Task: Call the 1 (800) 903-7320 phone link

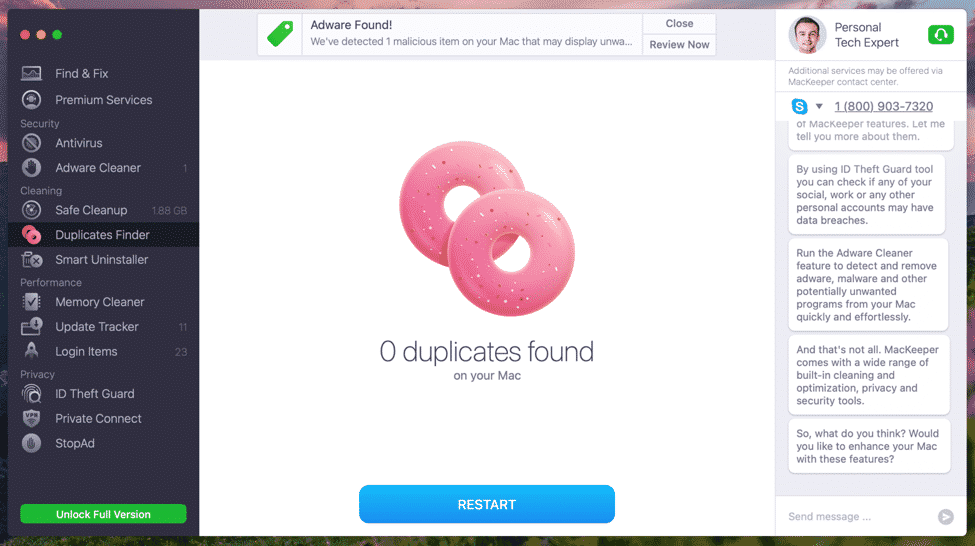Action: [x=884, y=106]
